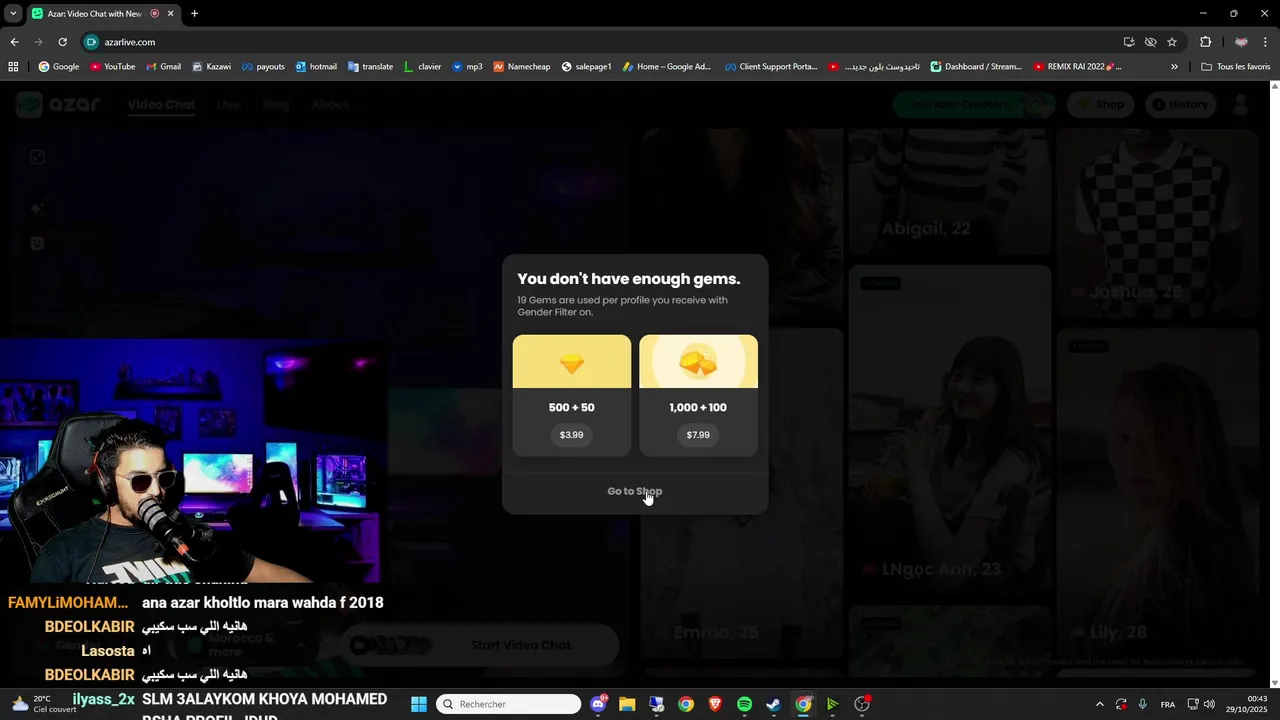Screen dimensions: 1280x720
Task: Go back in browser history
Action: pyautogui.click(x=14, y=42)
